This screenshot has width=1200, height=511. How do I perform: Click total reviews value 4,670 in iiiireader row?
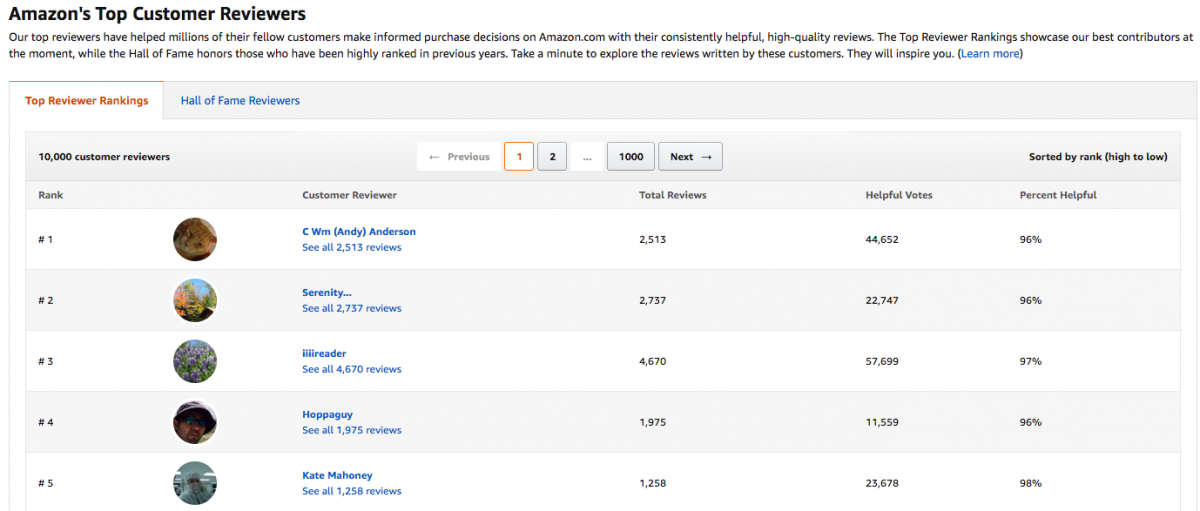[x=653, y=362]
